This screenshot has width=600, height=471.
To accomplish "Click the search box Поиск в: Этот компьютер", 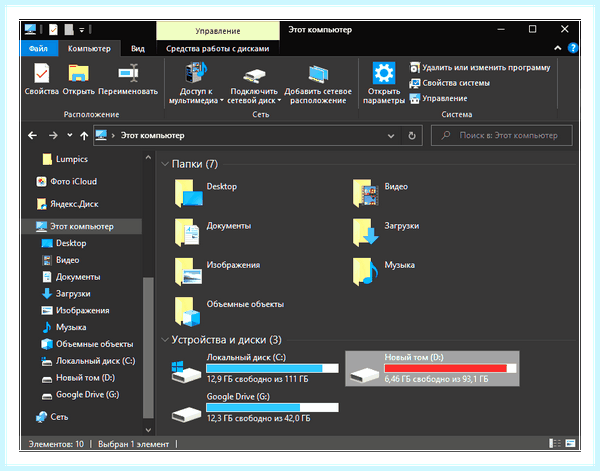I will tap(502, 135).
